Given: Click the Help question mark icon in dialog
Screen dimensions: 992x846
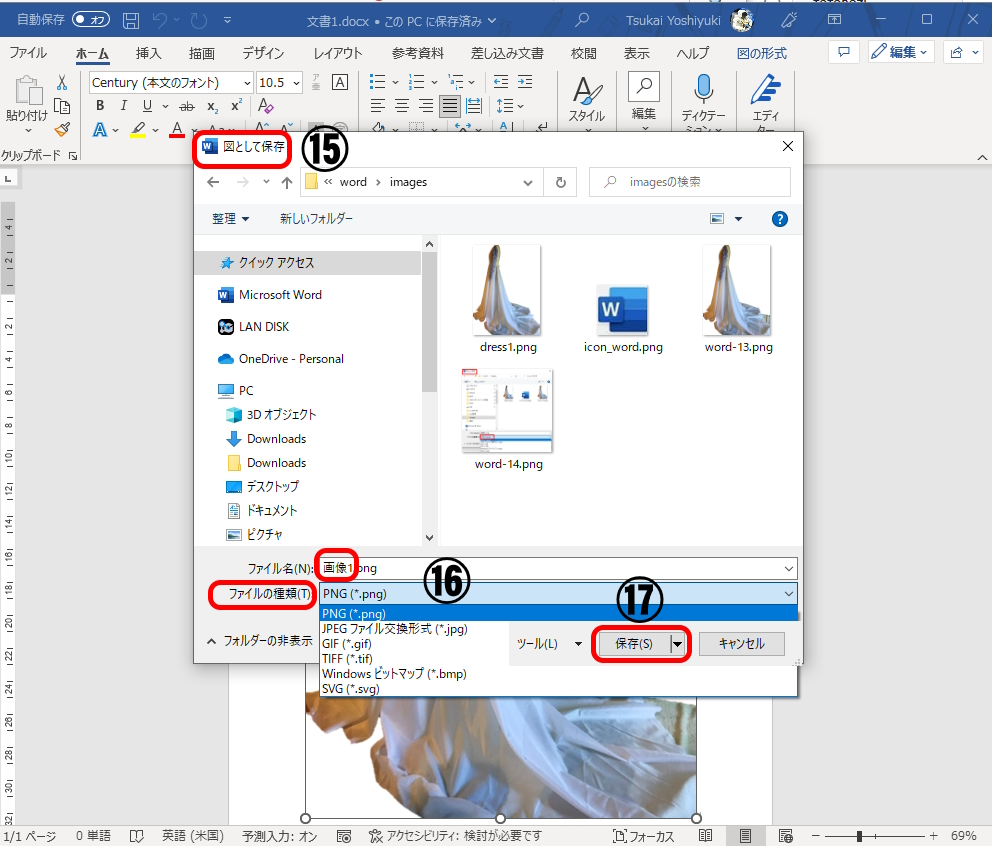Looking at the screenshot, I should tap(780, 219).
